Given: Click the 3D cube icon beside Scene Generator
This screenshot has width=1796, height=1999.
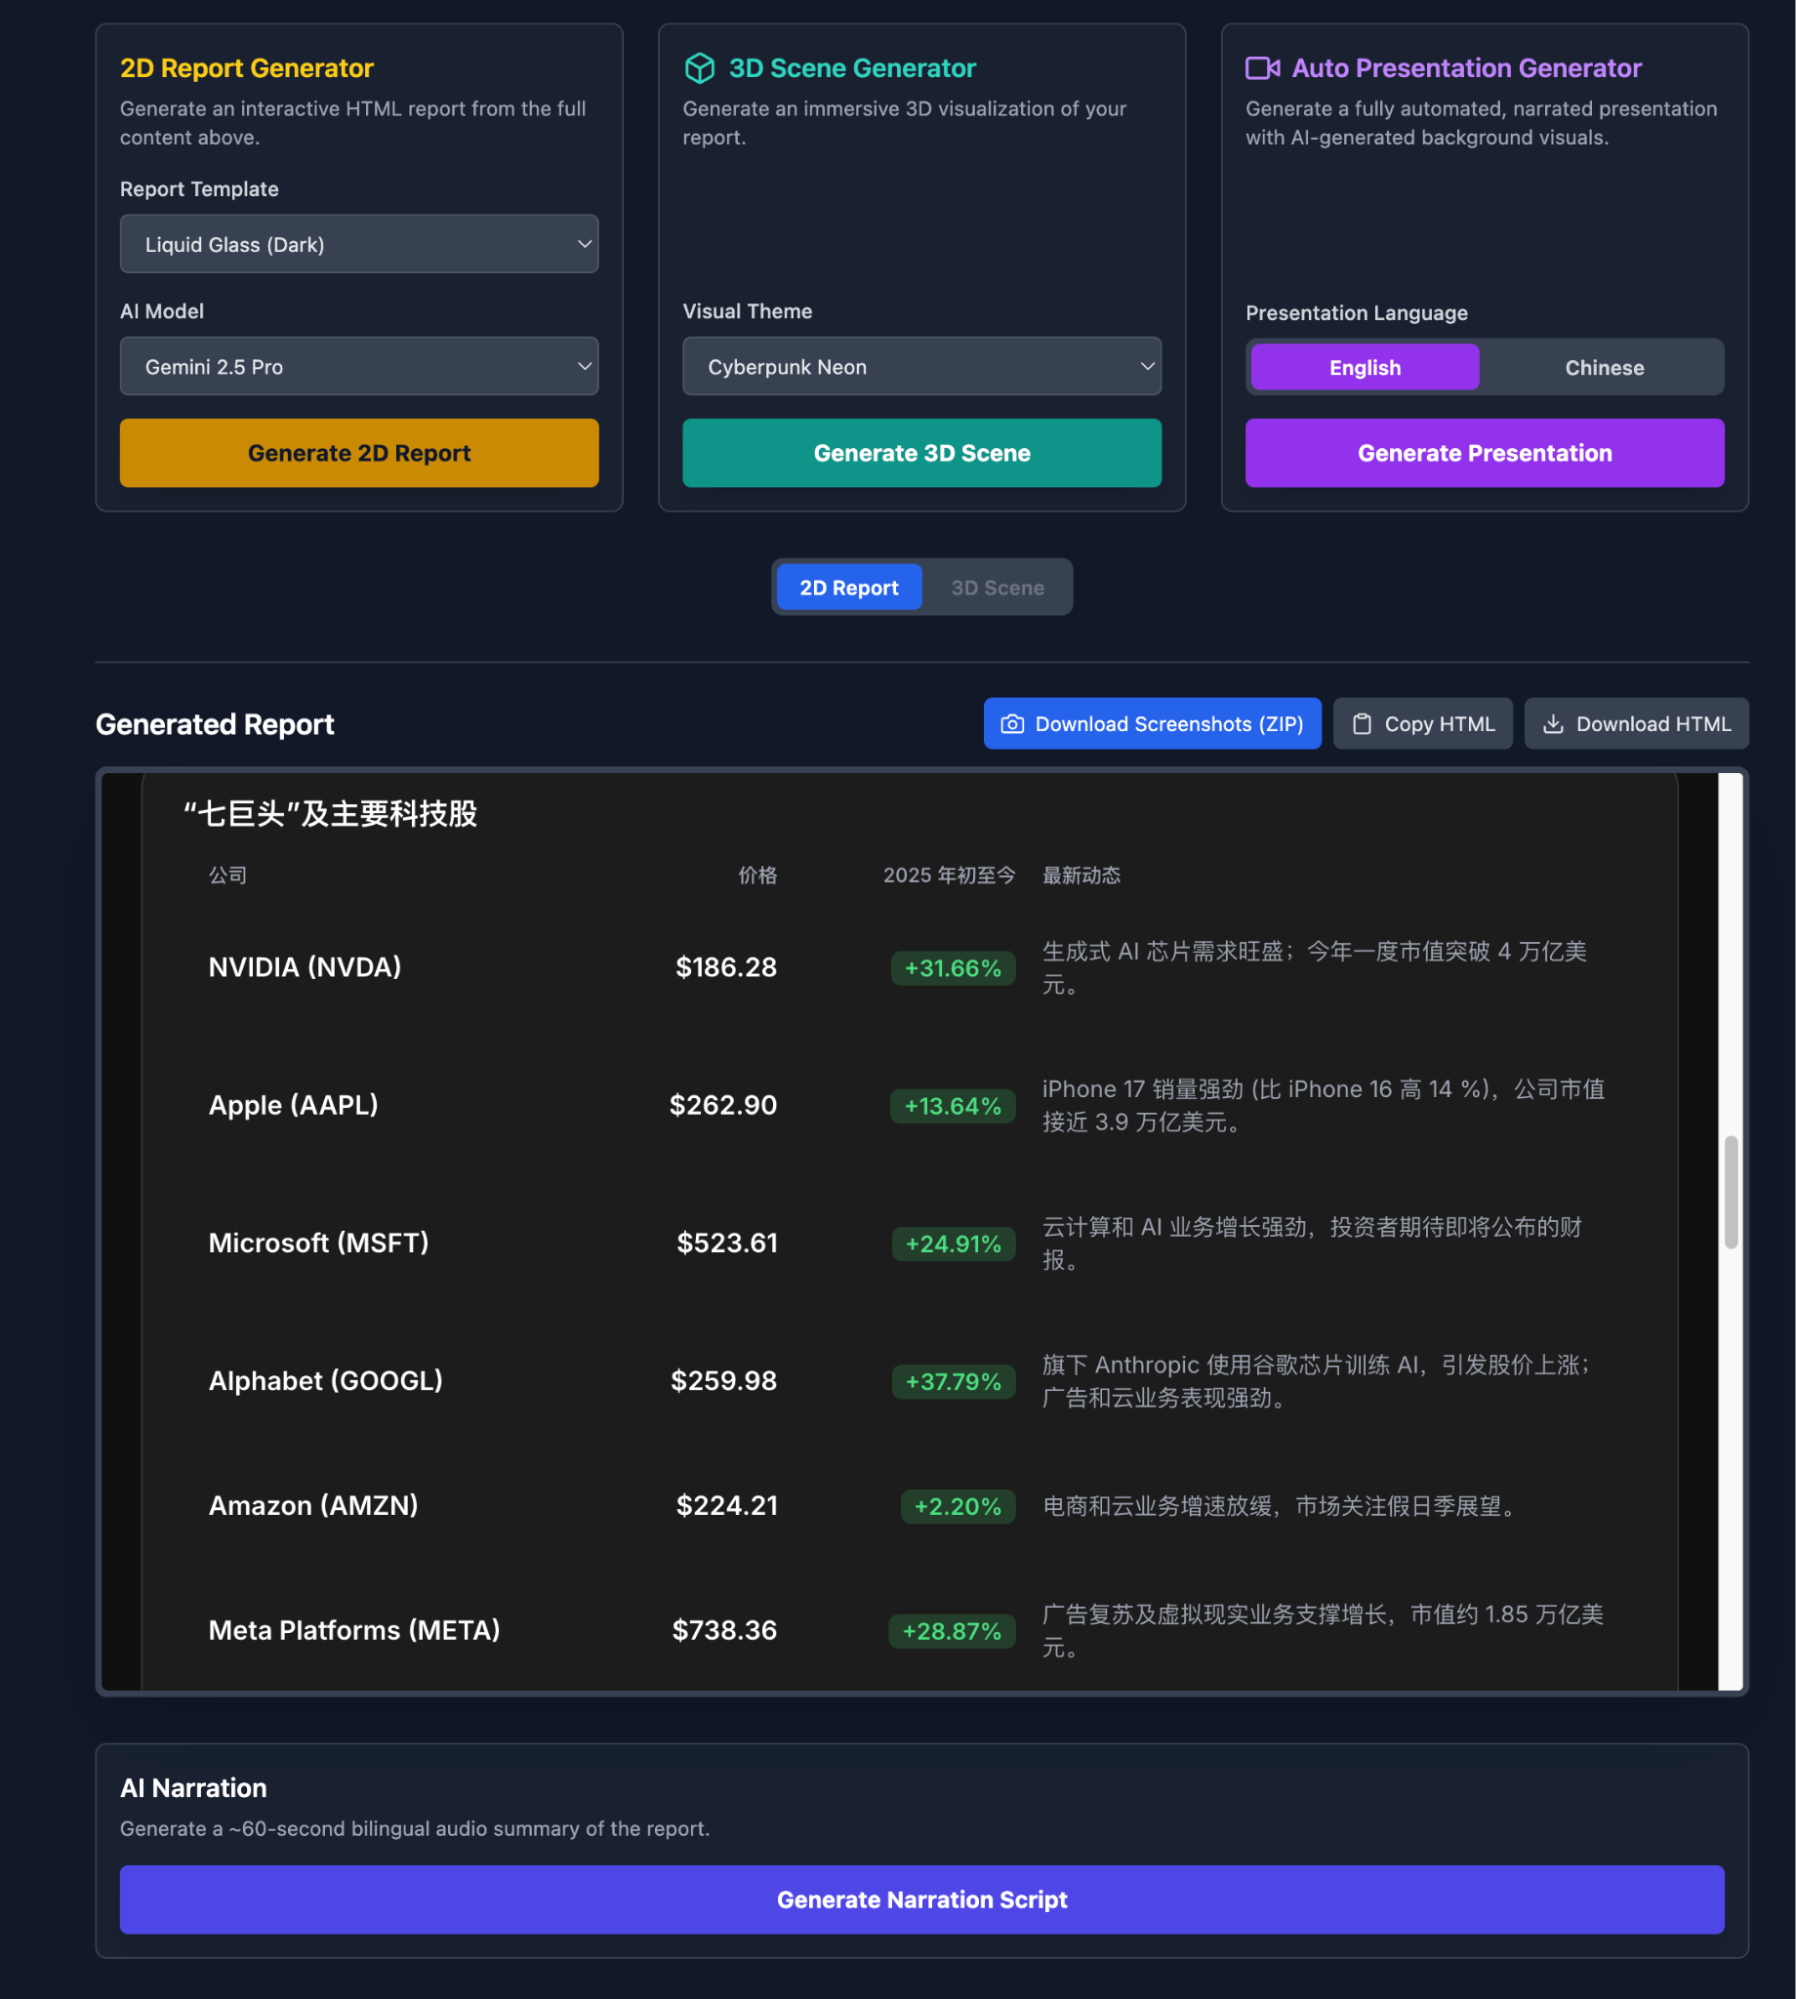Looking at the screenshot, I should pyautogui.click(x=699, y=68).
